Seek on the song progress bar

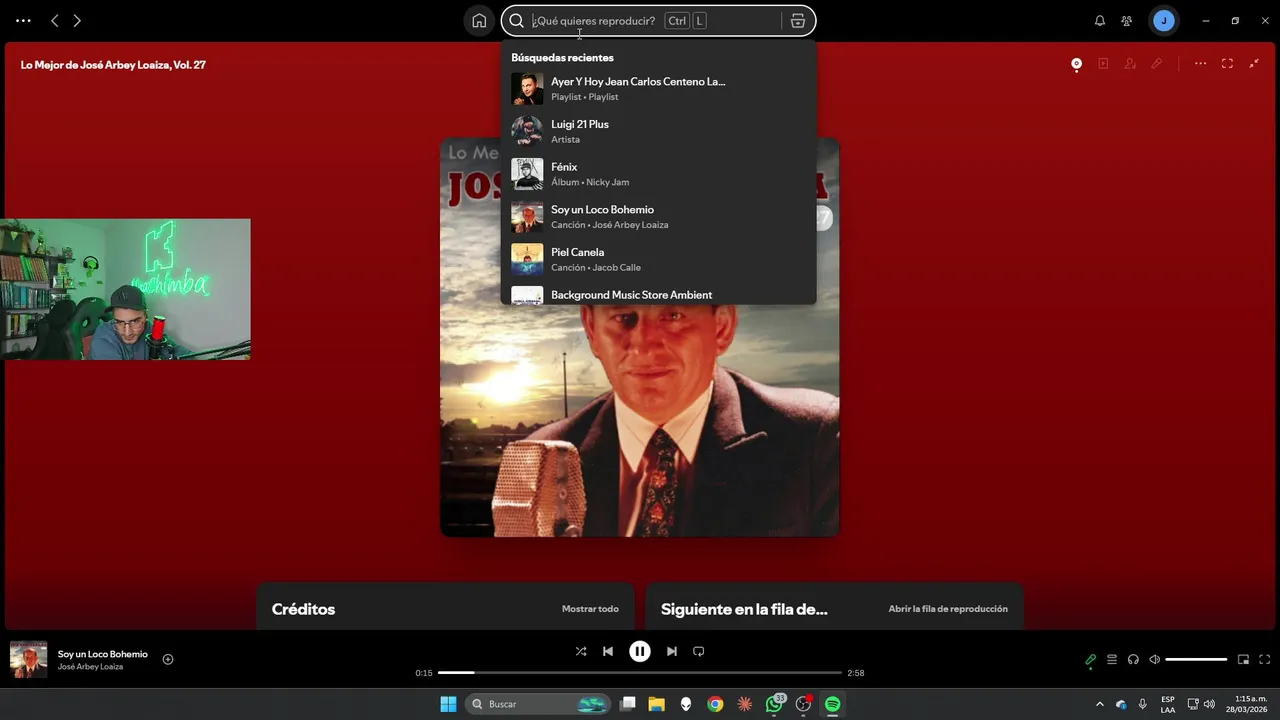click(640, 673)
